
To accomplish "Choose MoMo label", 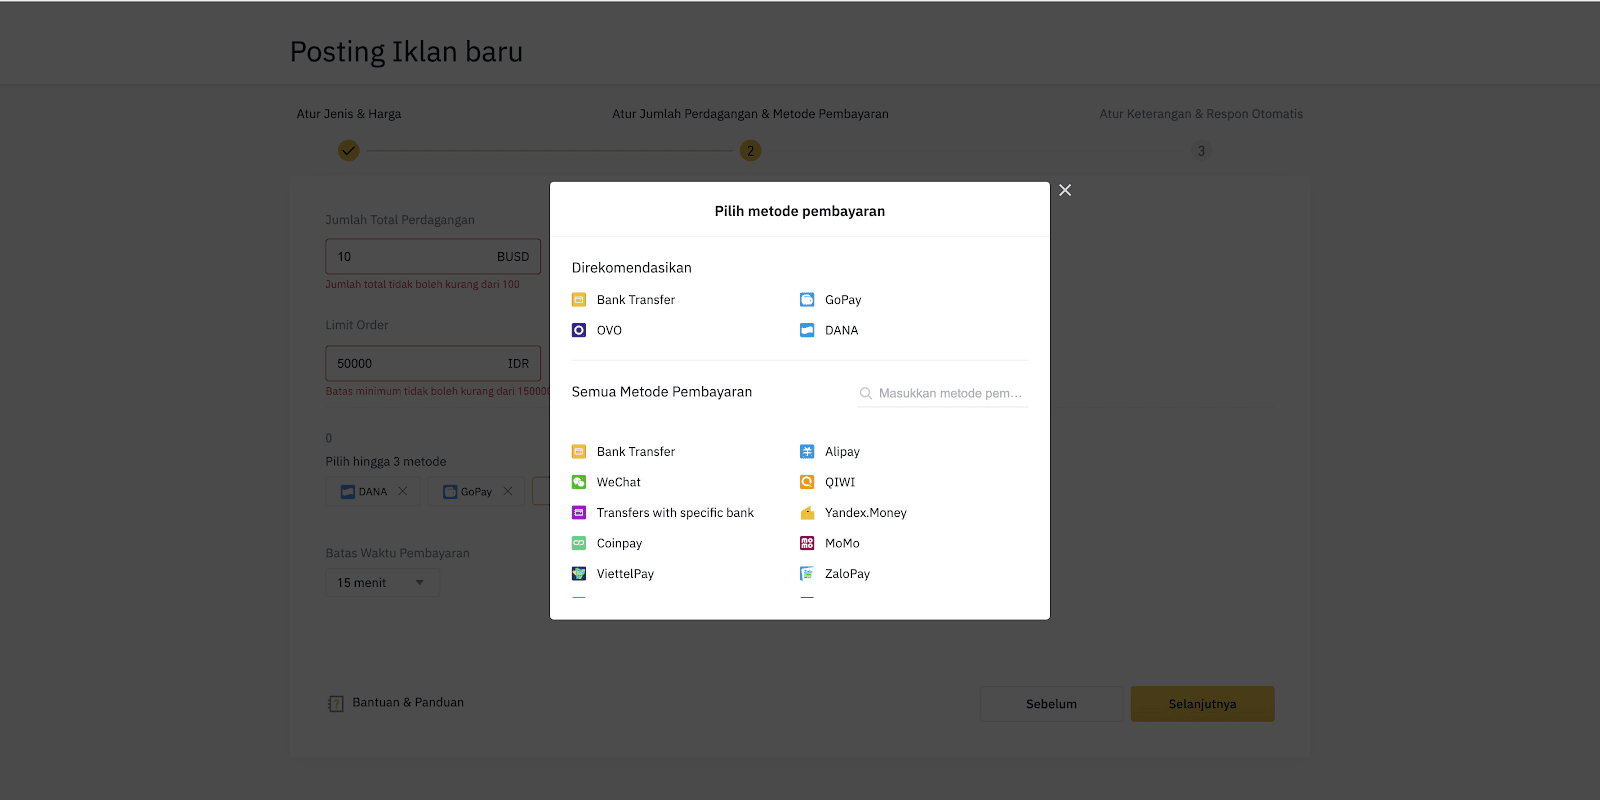I will [x=842, y=543].
